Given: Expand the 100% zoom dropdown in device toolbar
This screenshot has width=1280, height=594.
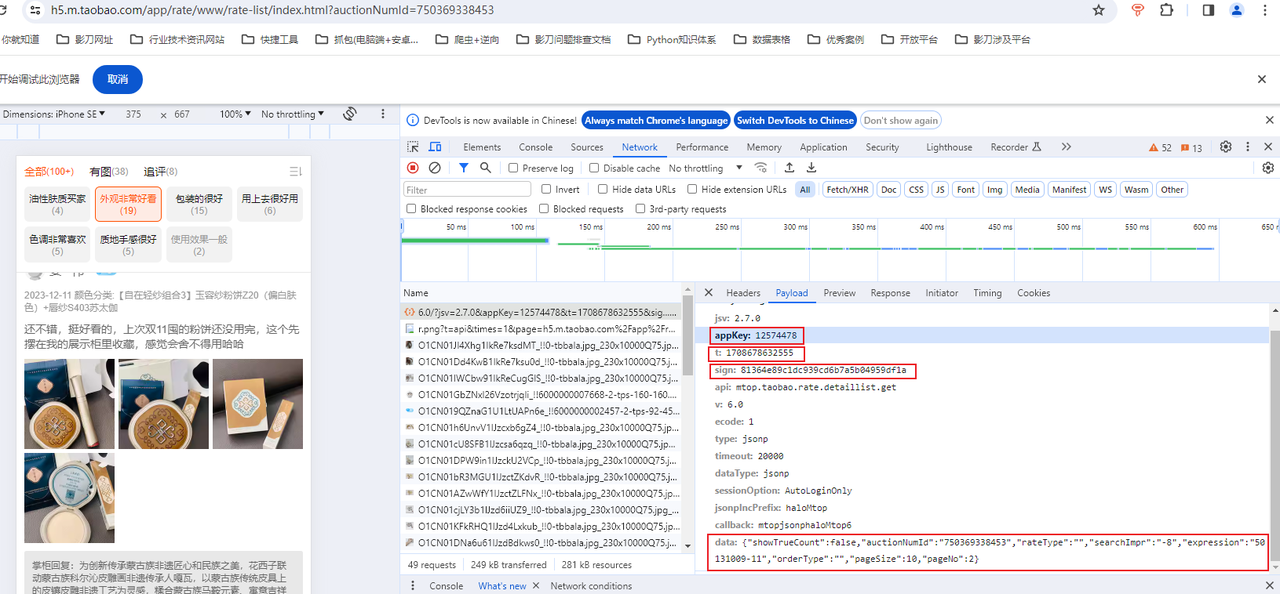Looking at the screenshot, I should (234, 114).
